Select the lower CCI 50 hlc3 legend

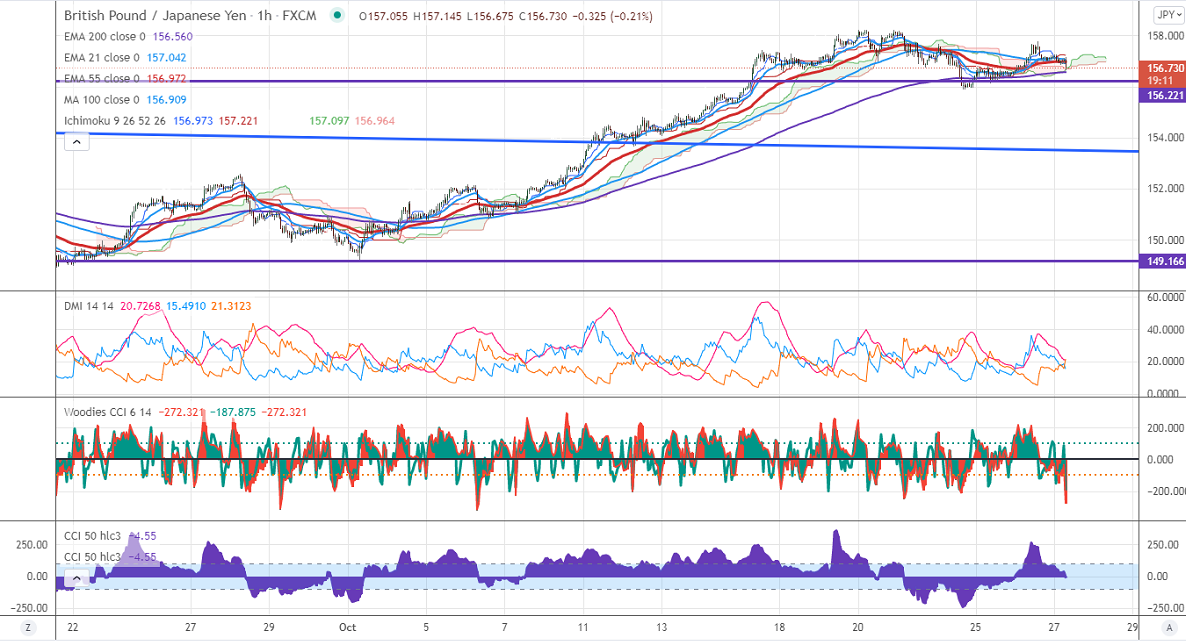(92, 557)
